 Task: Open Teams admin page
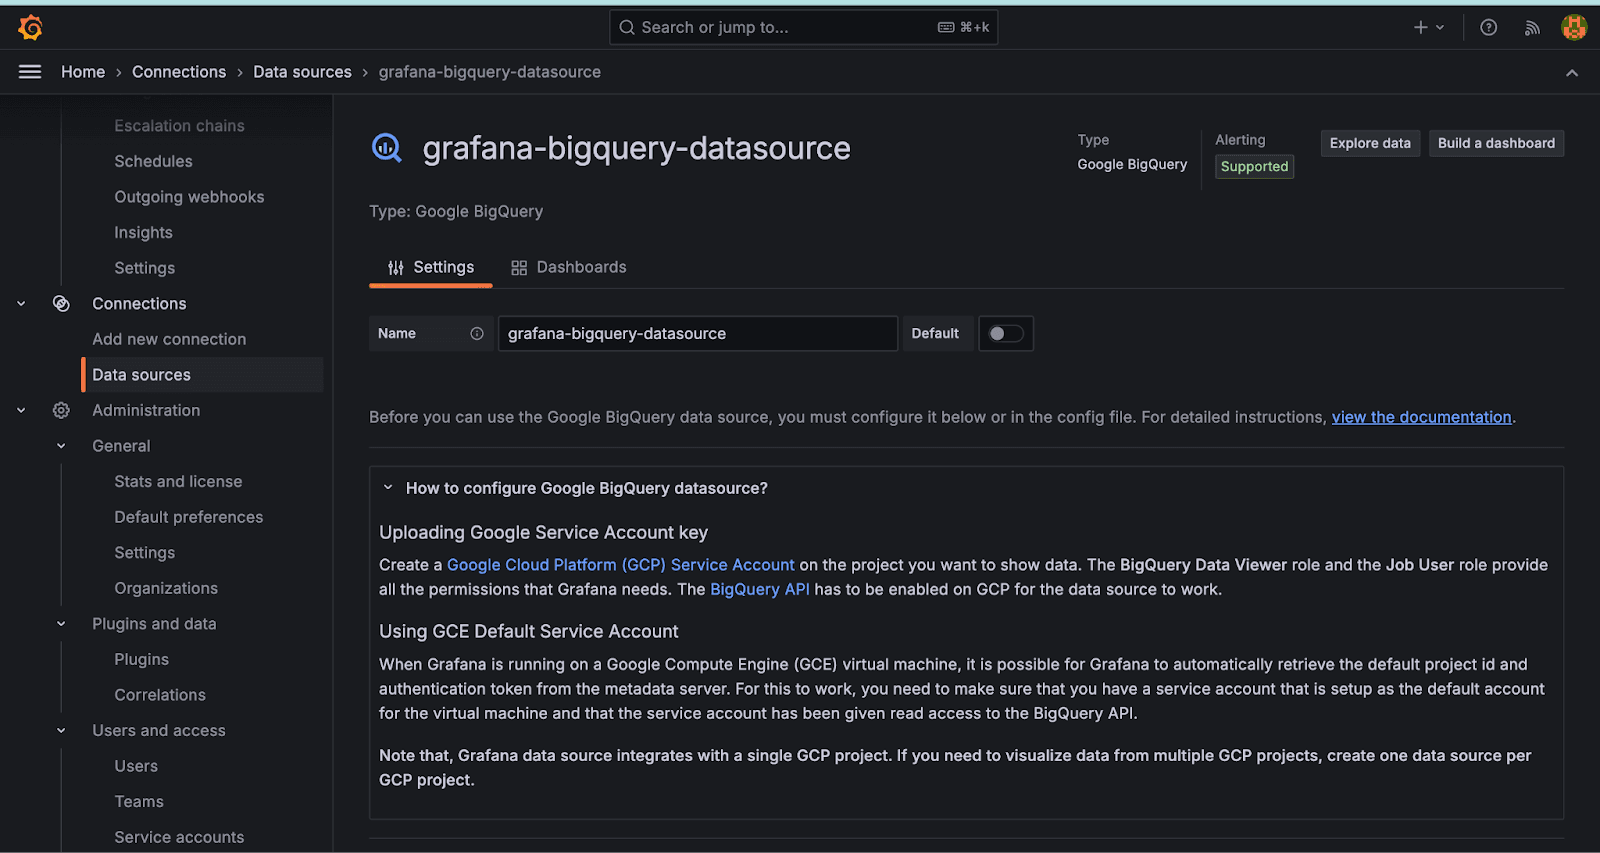[x=139, y=802]
